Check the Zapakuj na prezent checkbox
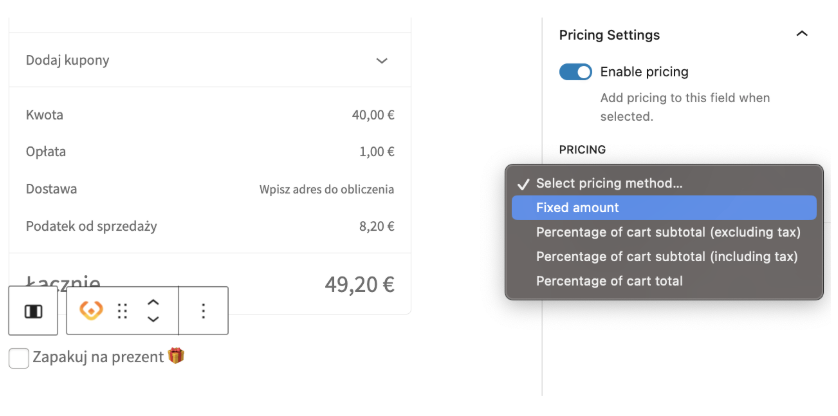 coord(18,358)
